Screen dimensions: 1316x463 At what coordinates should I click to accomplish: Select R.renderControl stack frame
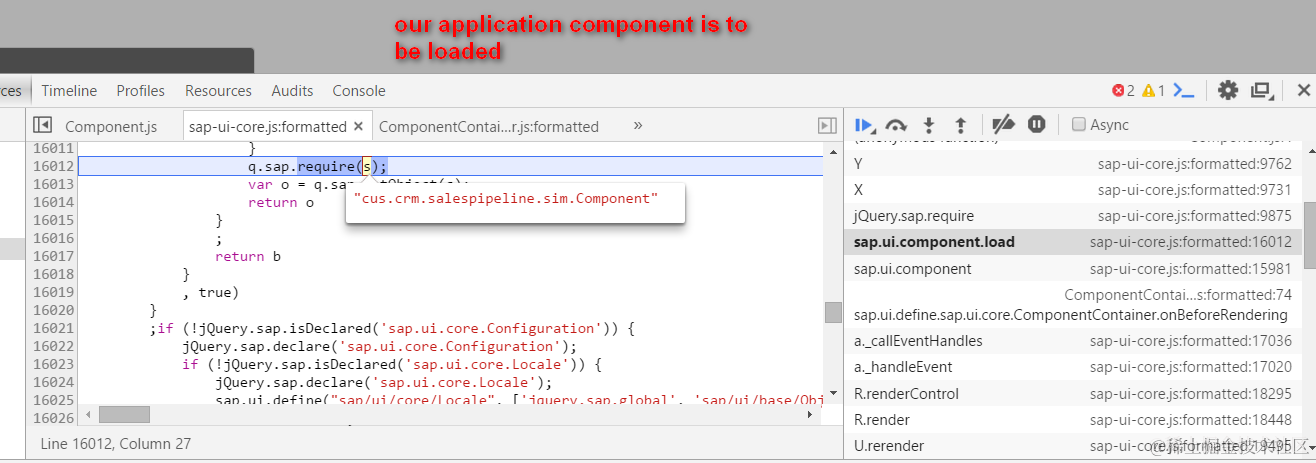(1073, 393)
